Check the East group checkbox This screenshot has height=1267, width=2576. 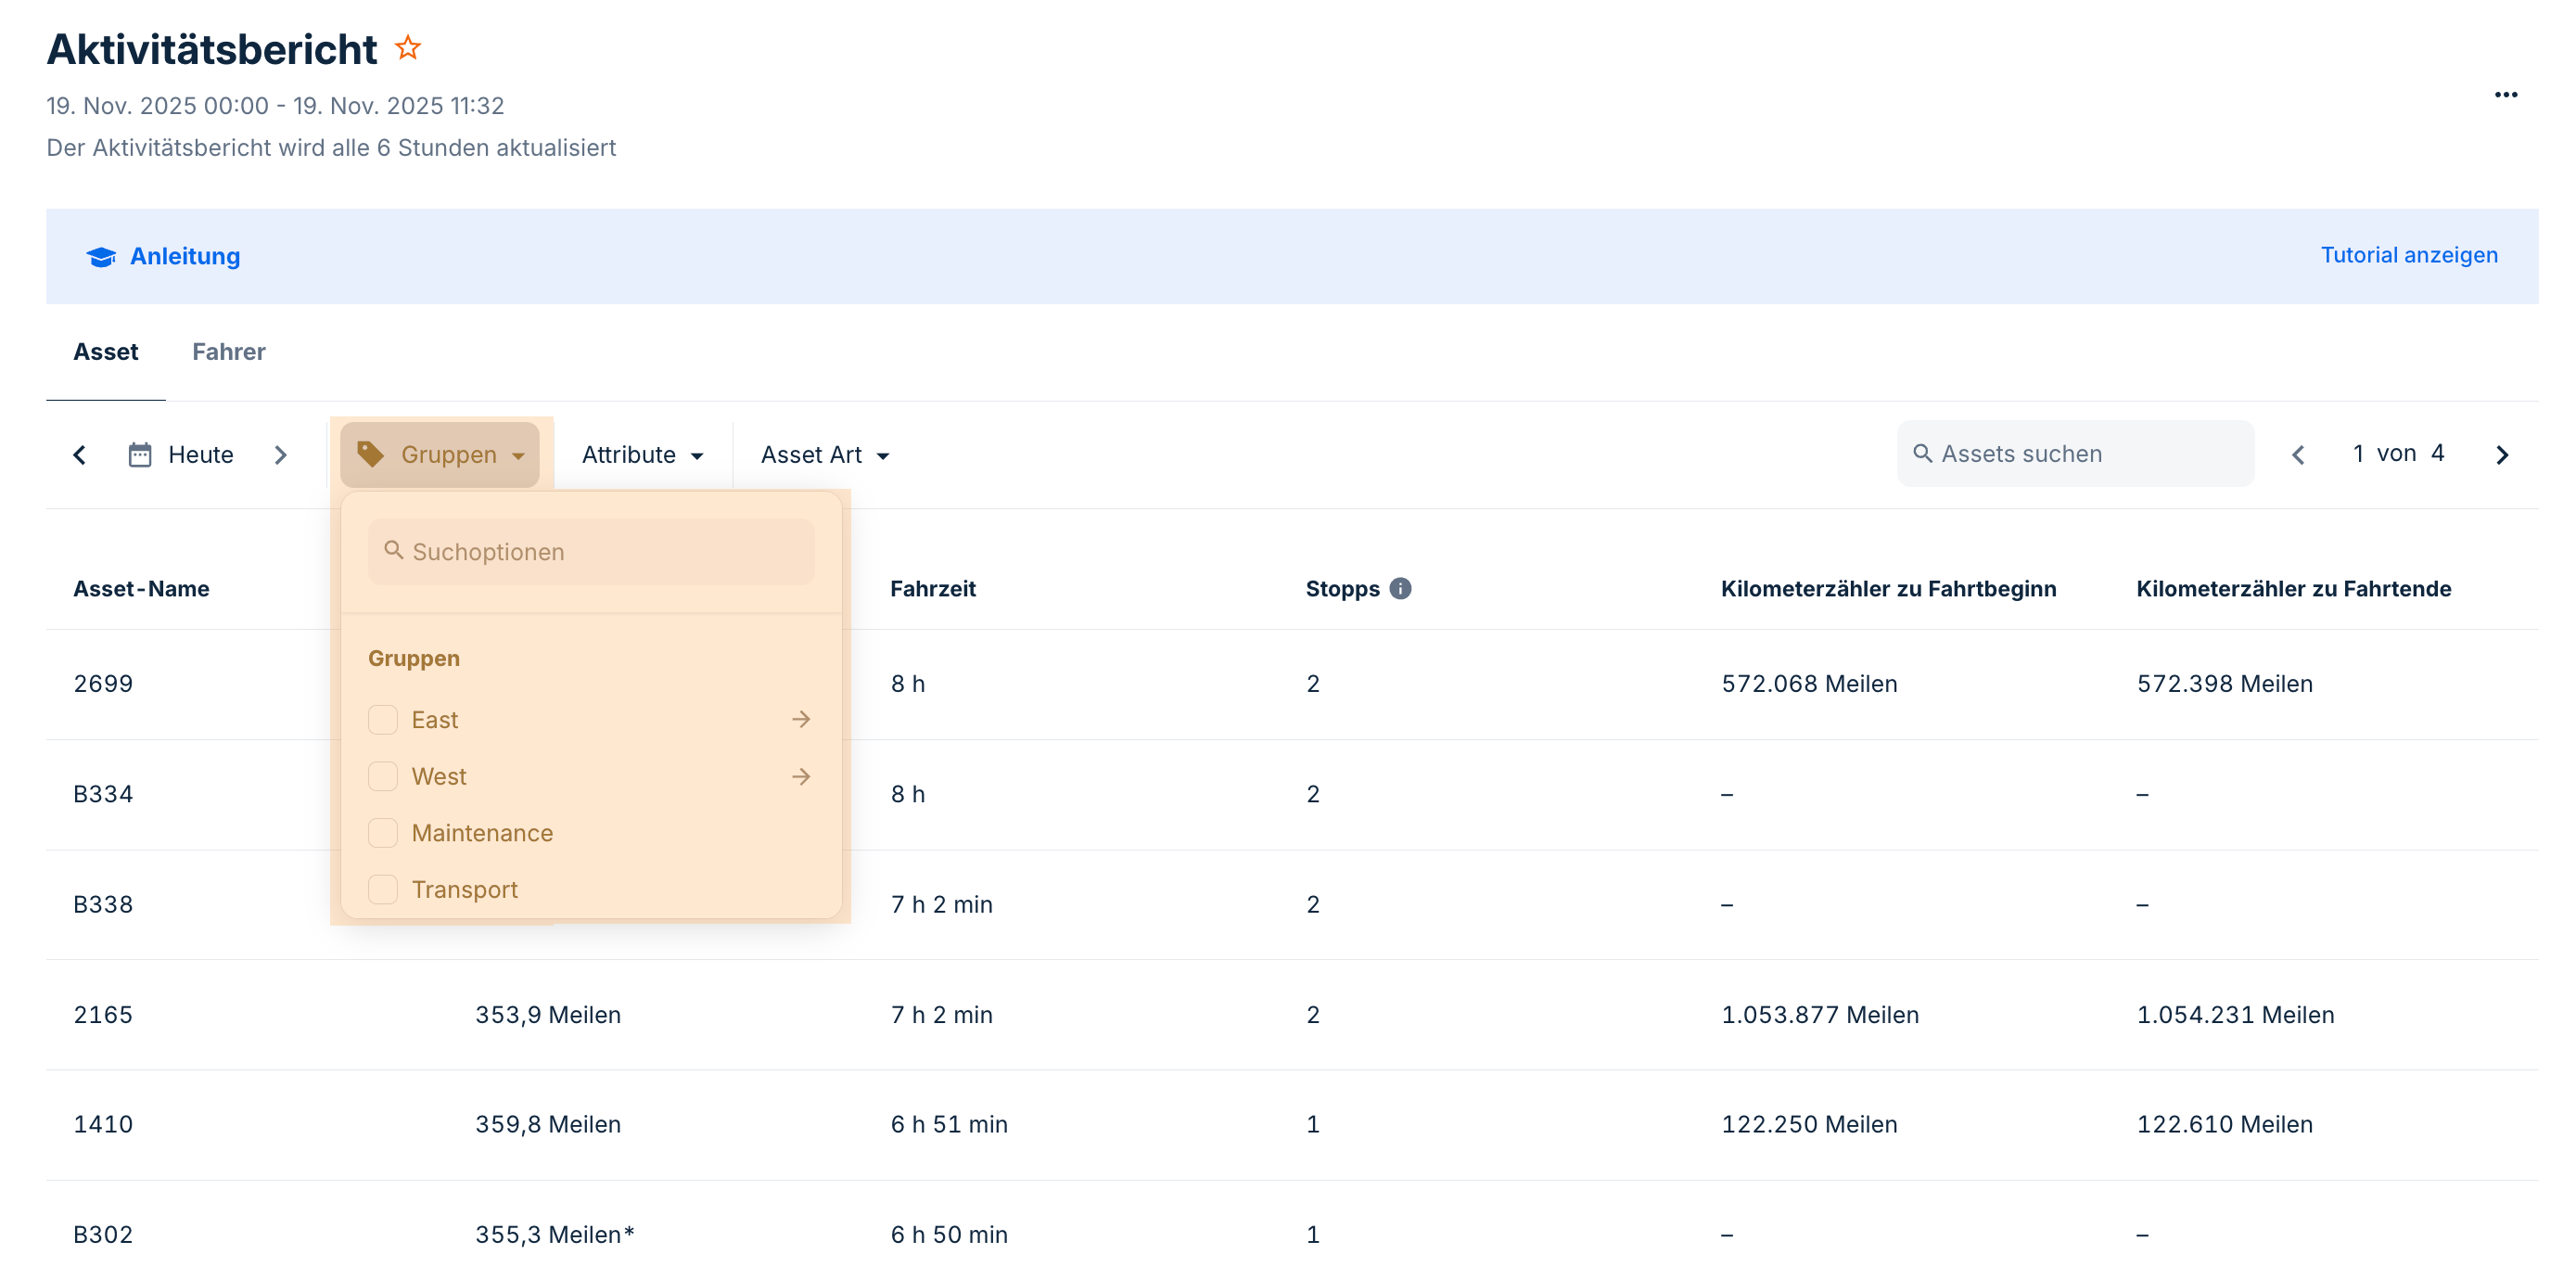(x=383, y=720)
